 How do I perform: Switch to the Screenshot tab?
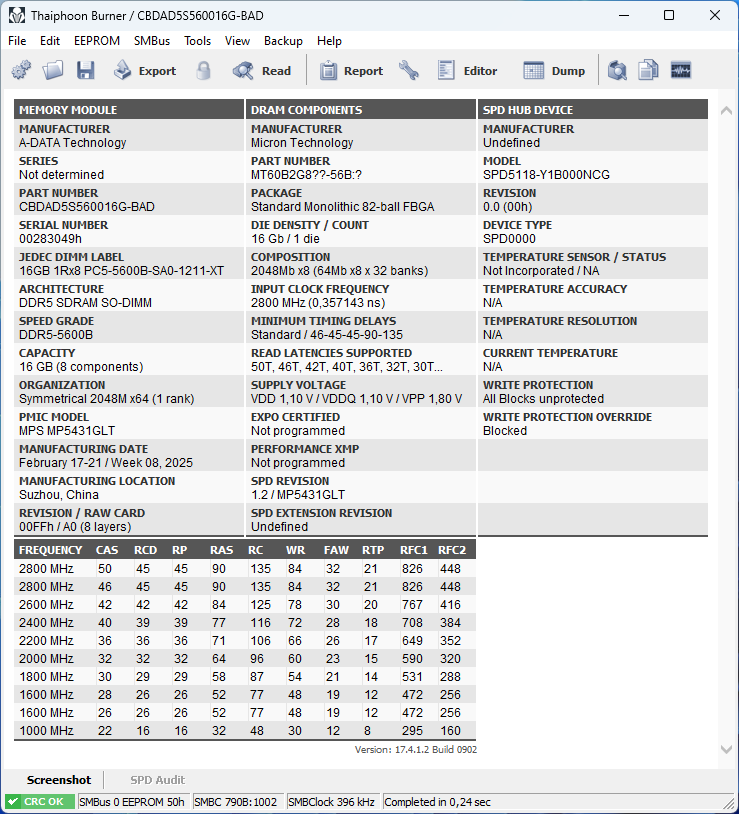click(x=59, y=780)
